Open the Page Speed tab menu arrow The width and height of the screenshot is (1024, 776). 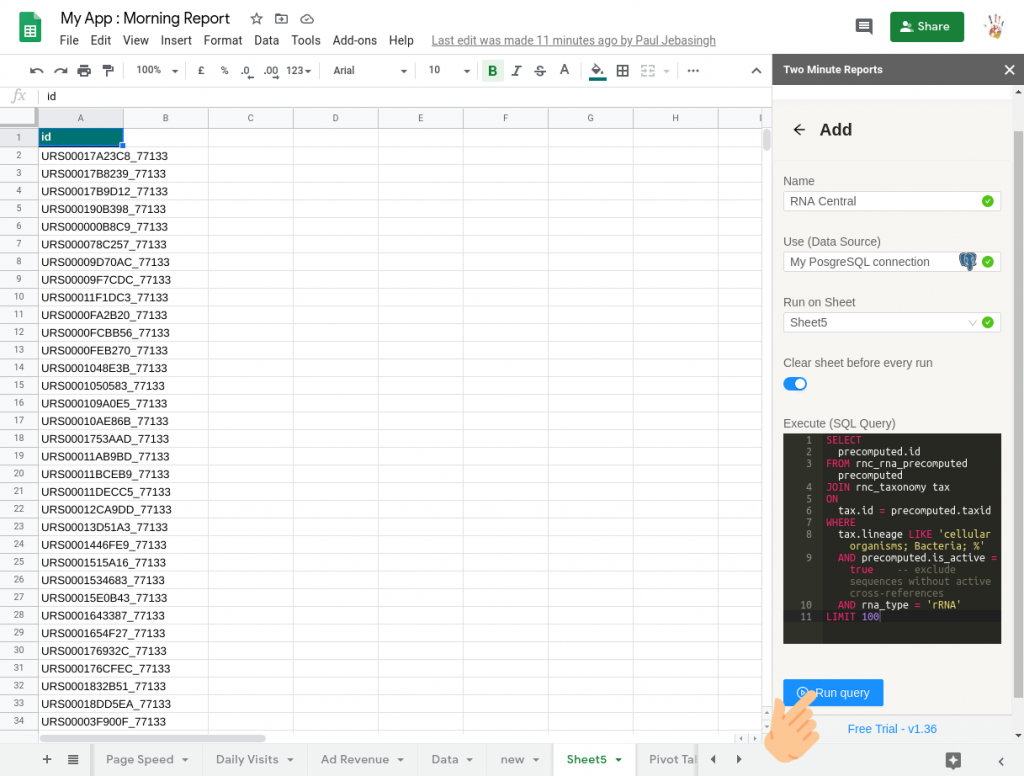[185, 760]
